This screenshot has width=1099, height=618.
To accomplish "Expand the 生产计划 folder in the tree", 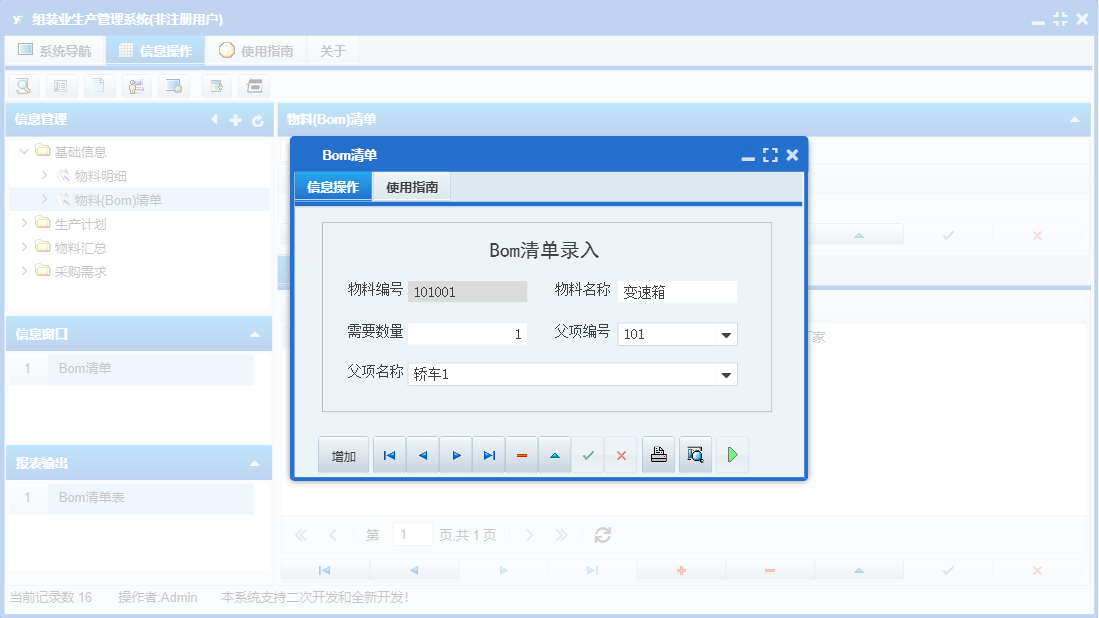I will click(x=25, y=224).
